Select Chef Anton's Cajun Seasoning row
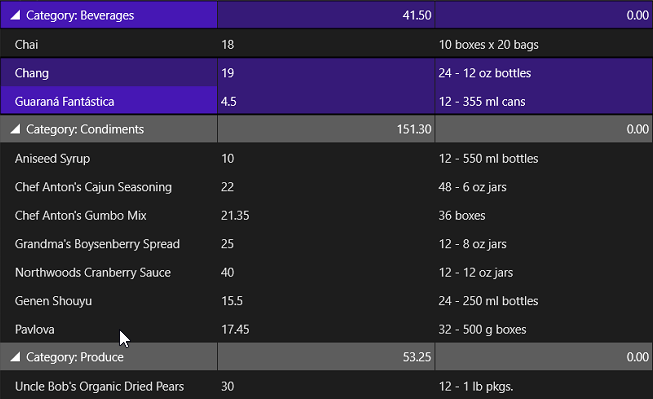This screenshot has height=399, width=653. (326, 187)
